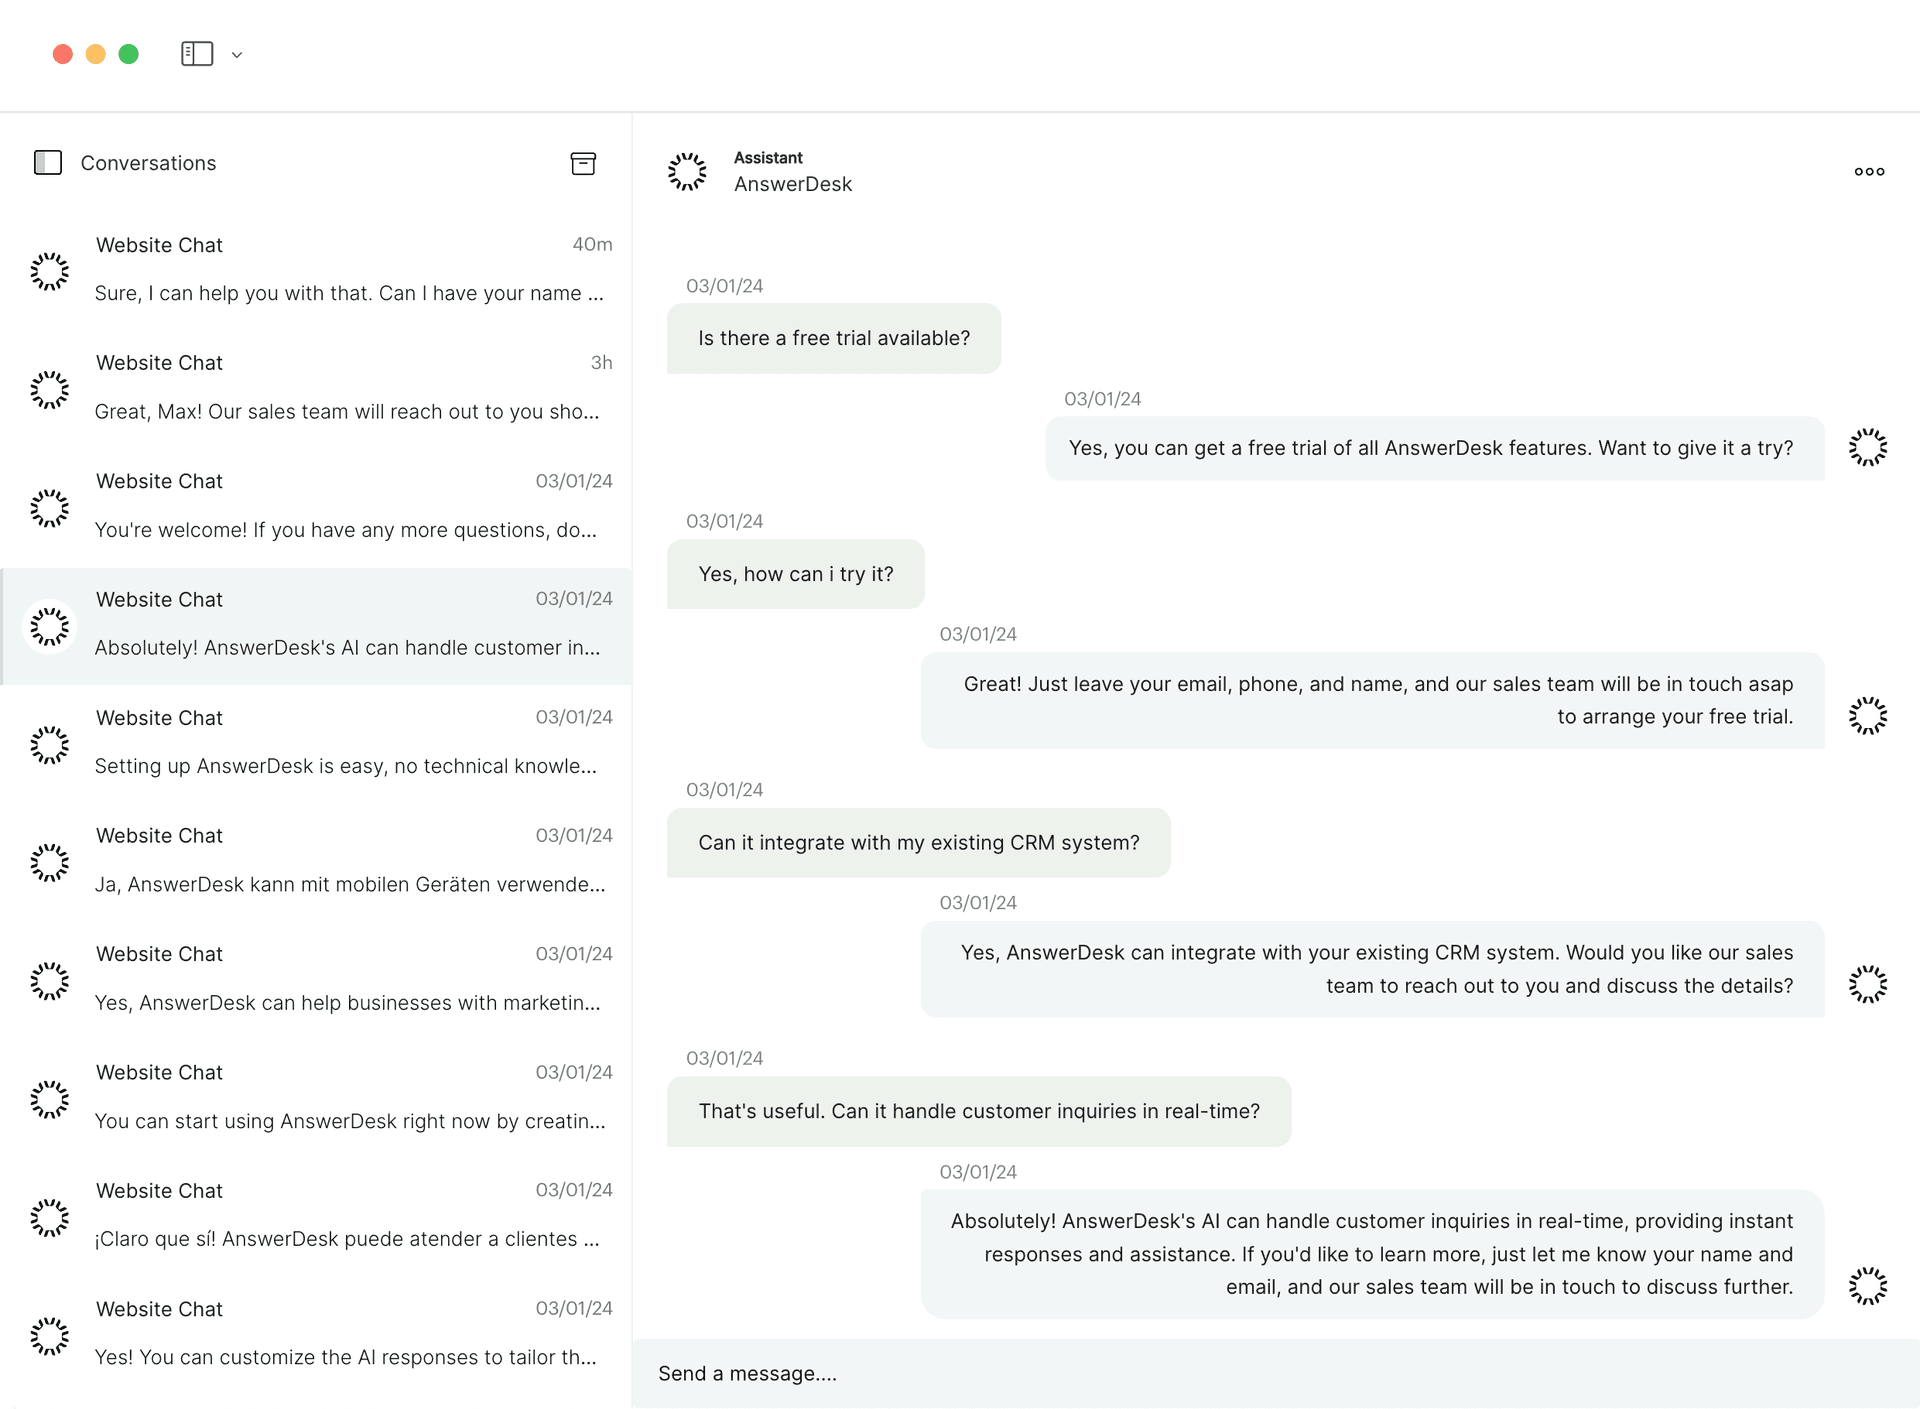
Task: Click avatar of the selected 'Absolutely!' conversation
Action: tap(49, 627)
